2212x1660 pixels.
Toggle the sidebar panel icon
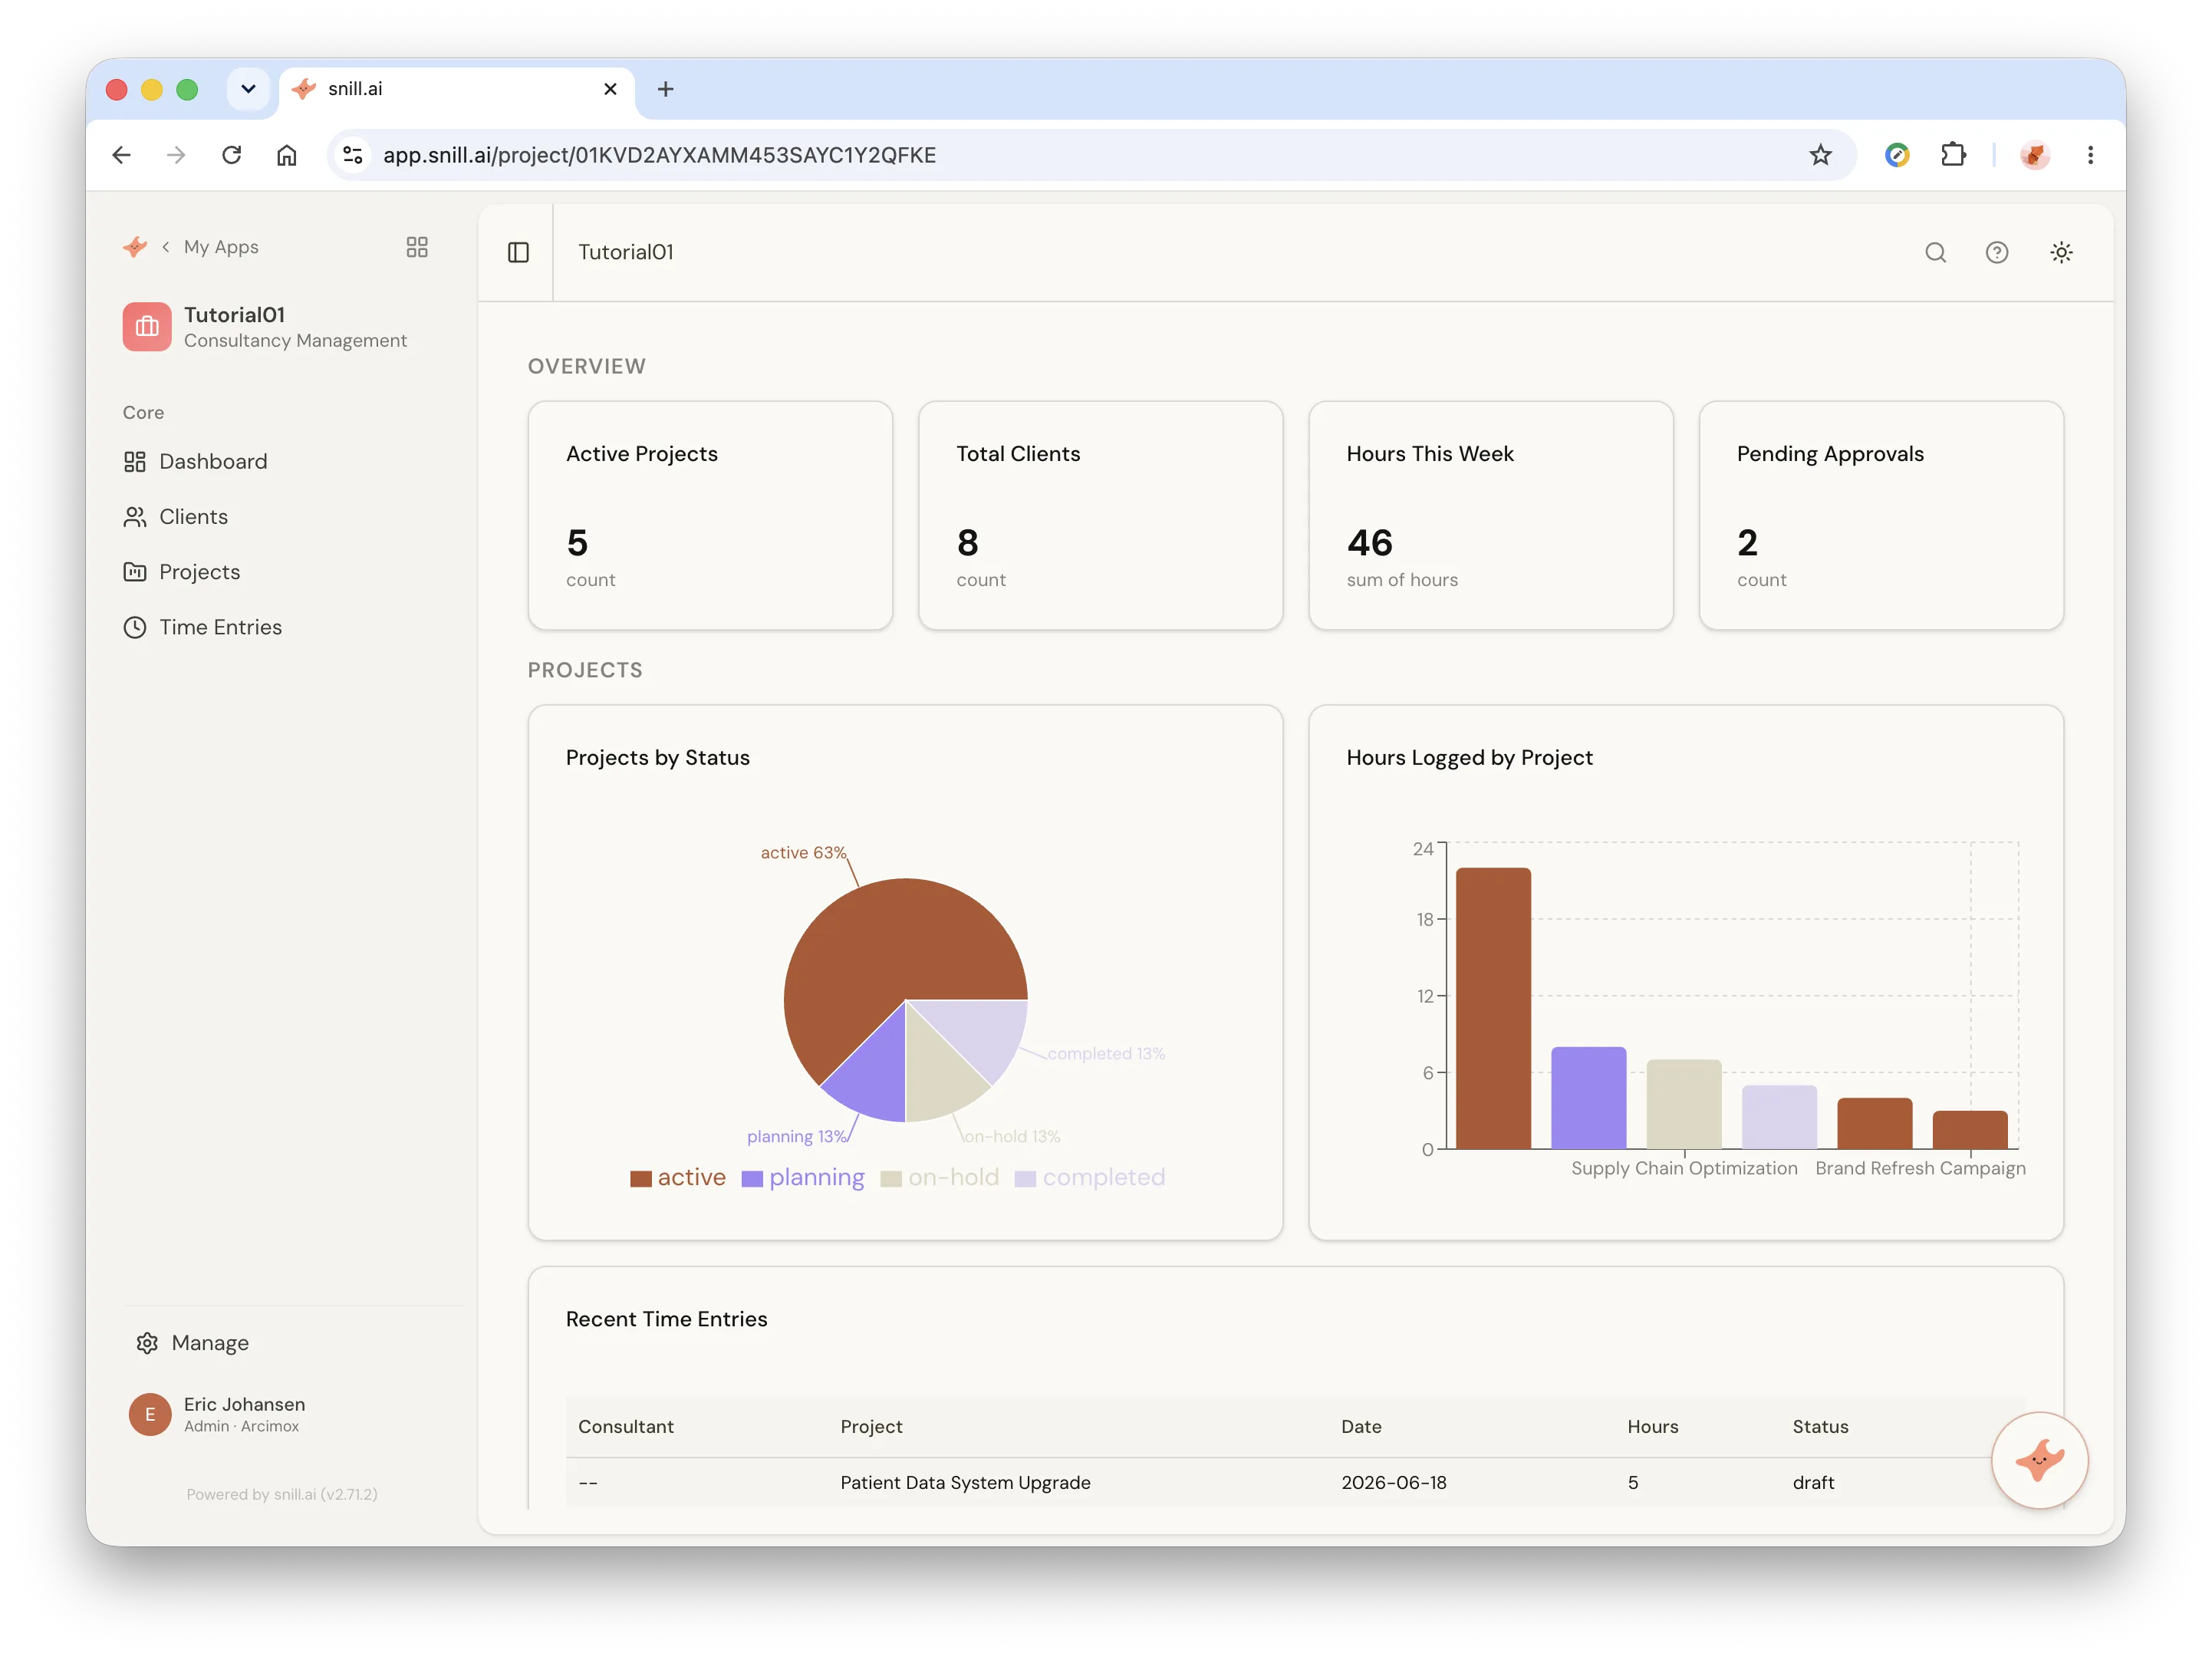click(x=518, y=252)
